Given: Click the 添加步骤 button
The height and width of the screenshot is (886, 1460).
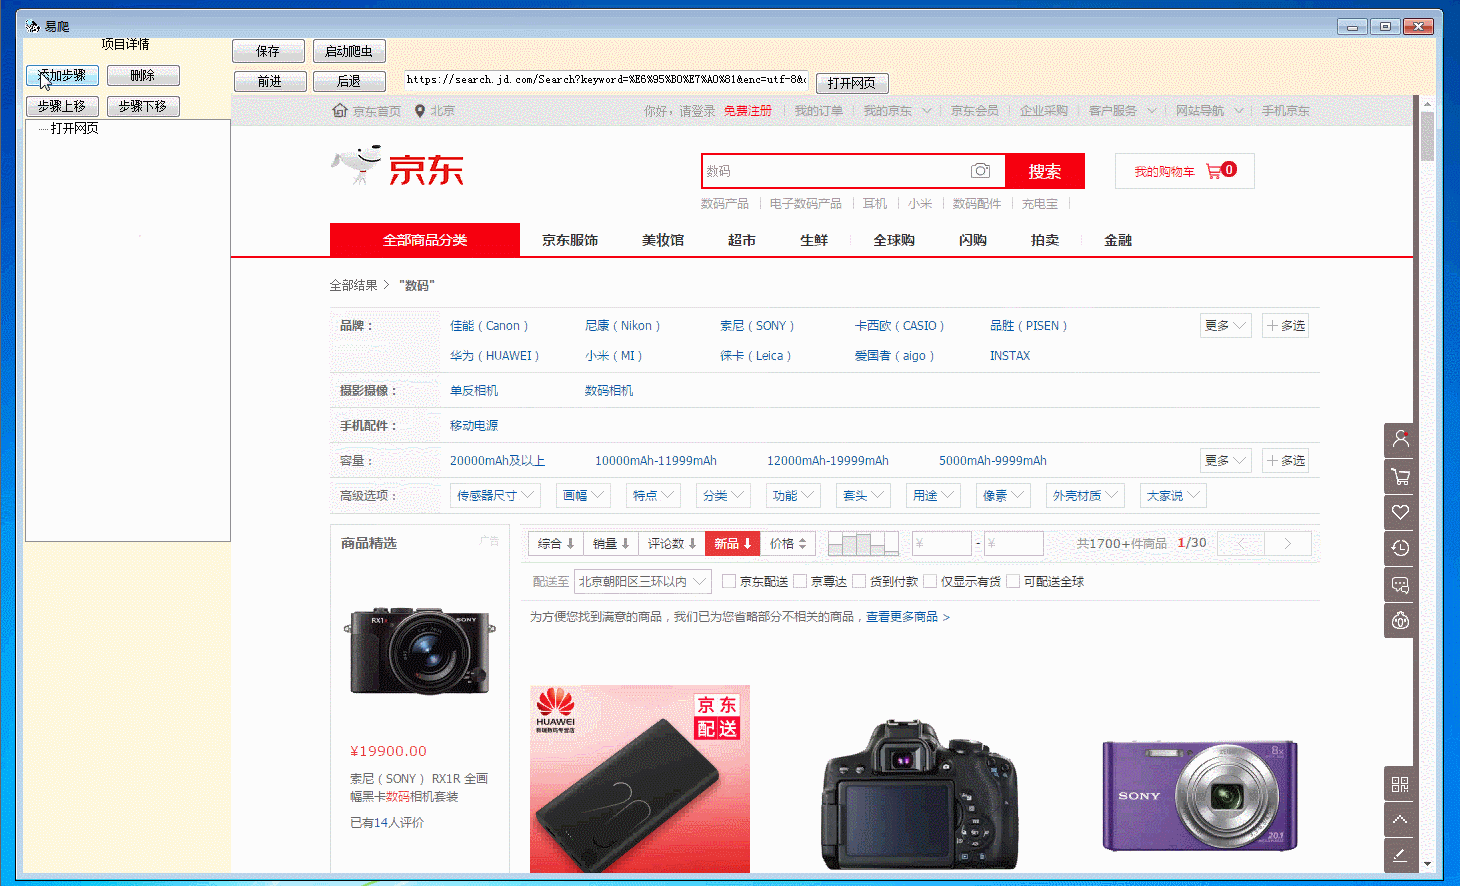Looking at the screenshot, I should pyautogui.click(x=62, y=75).
